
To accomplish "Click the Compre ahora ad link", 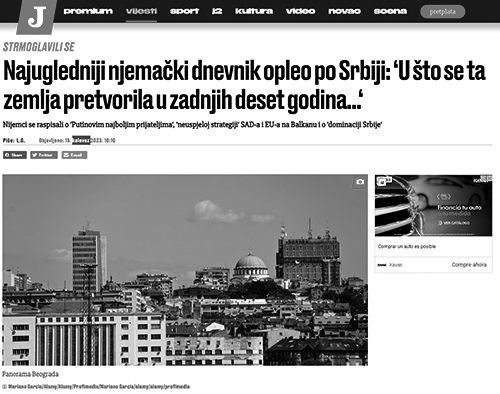I will [x=469, y=265].
